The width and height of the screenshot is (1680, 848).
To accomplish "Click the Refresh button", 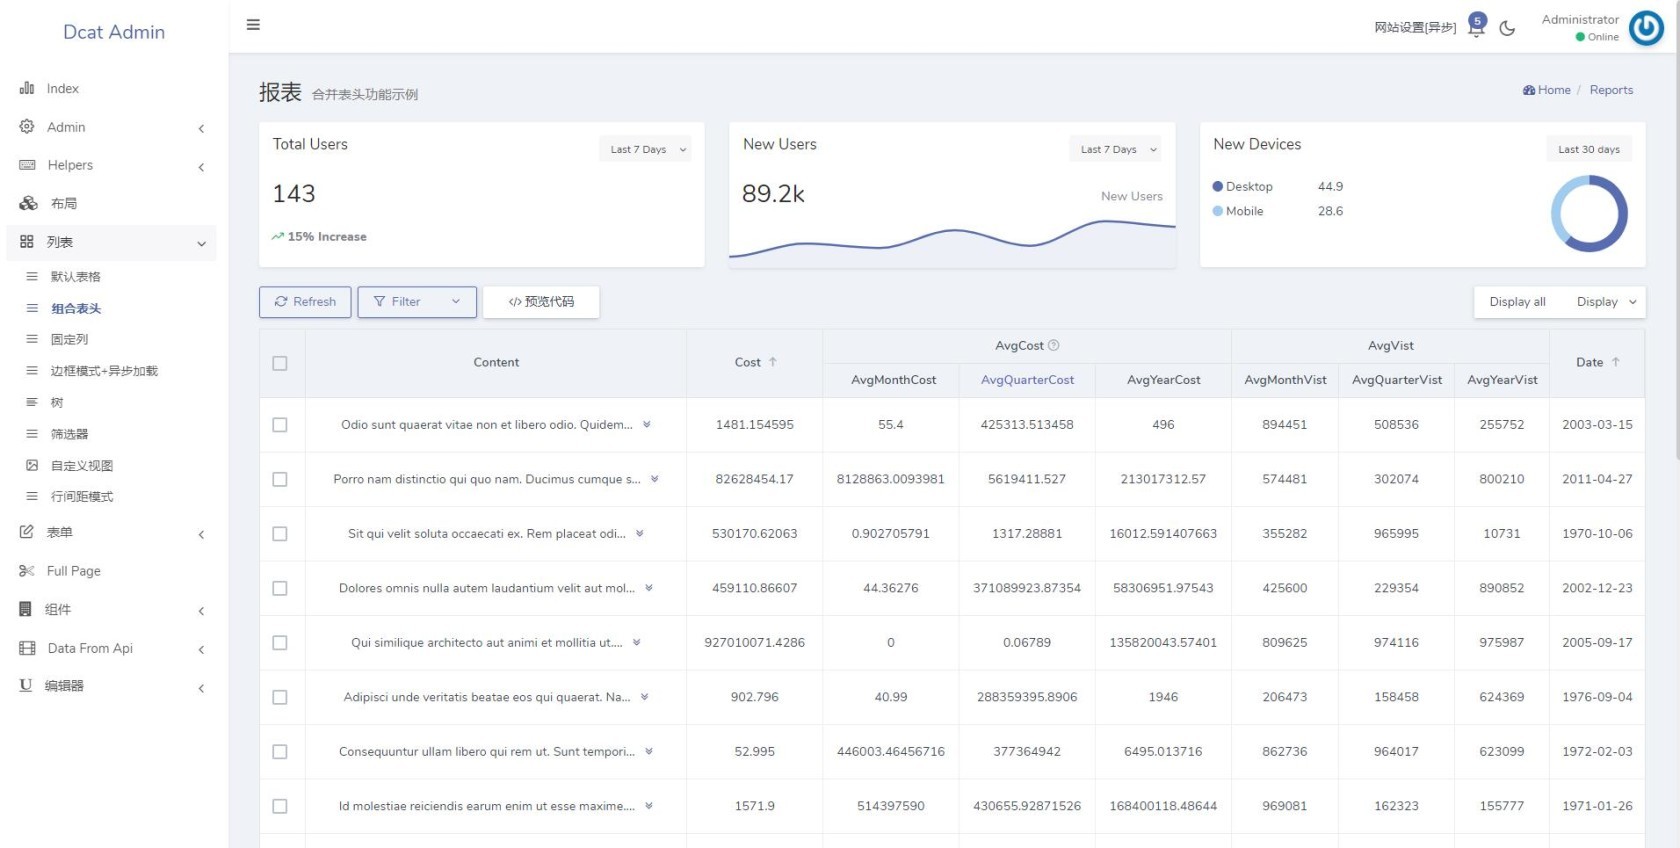I will 305,302.
